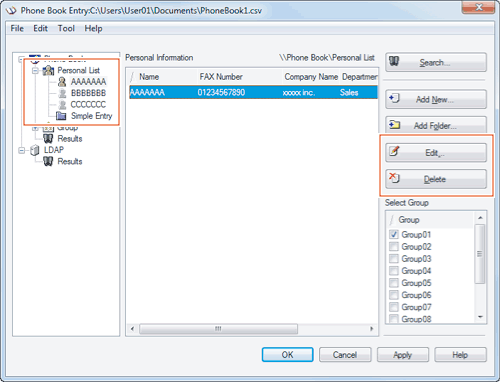Click the binoculars icon under LDAP
The image size is (500, 382).
[48, 162]
